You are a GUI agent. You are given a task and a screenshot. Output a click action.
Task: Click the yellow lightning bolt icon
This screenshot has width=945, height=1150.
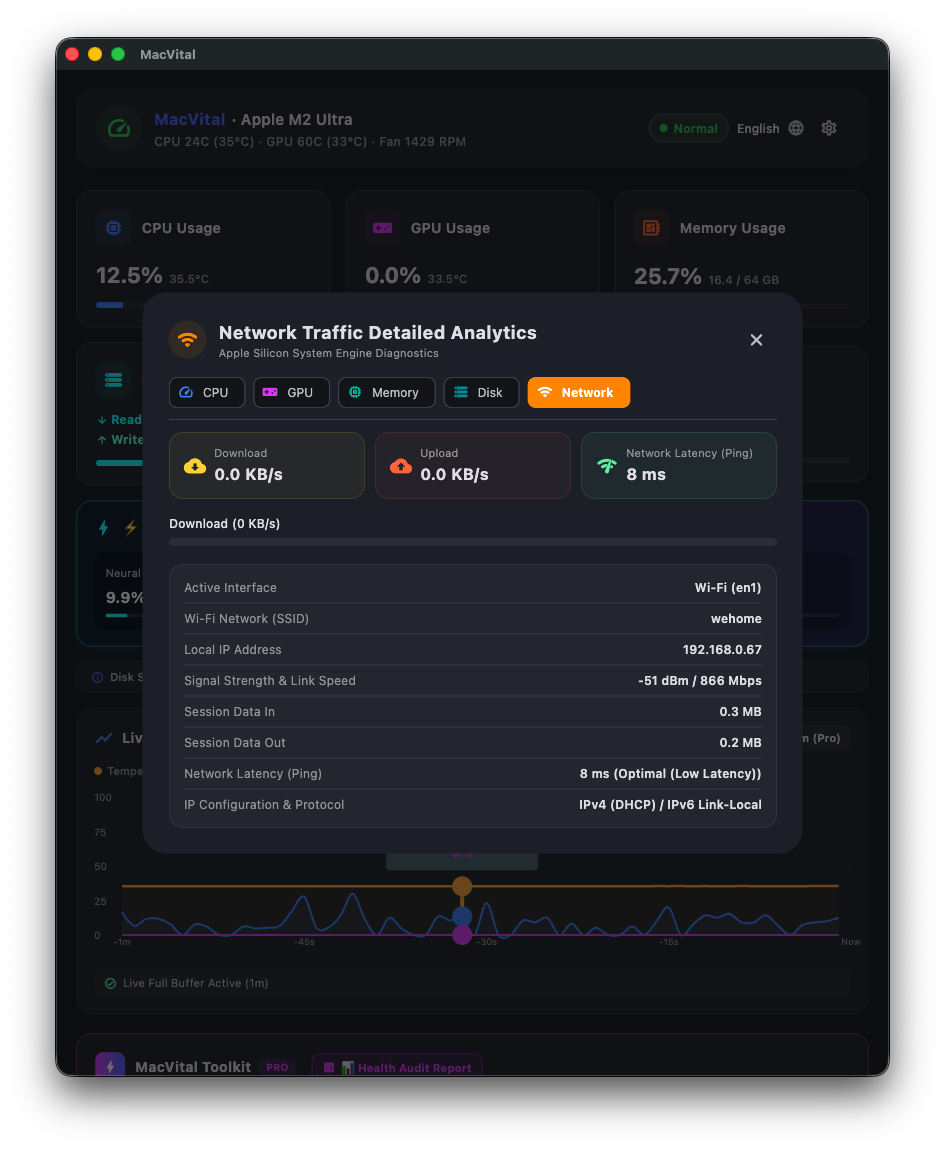point(131,527)
